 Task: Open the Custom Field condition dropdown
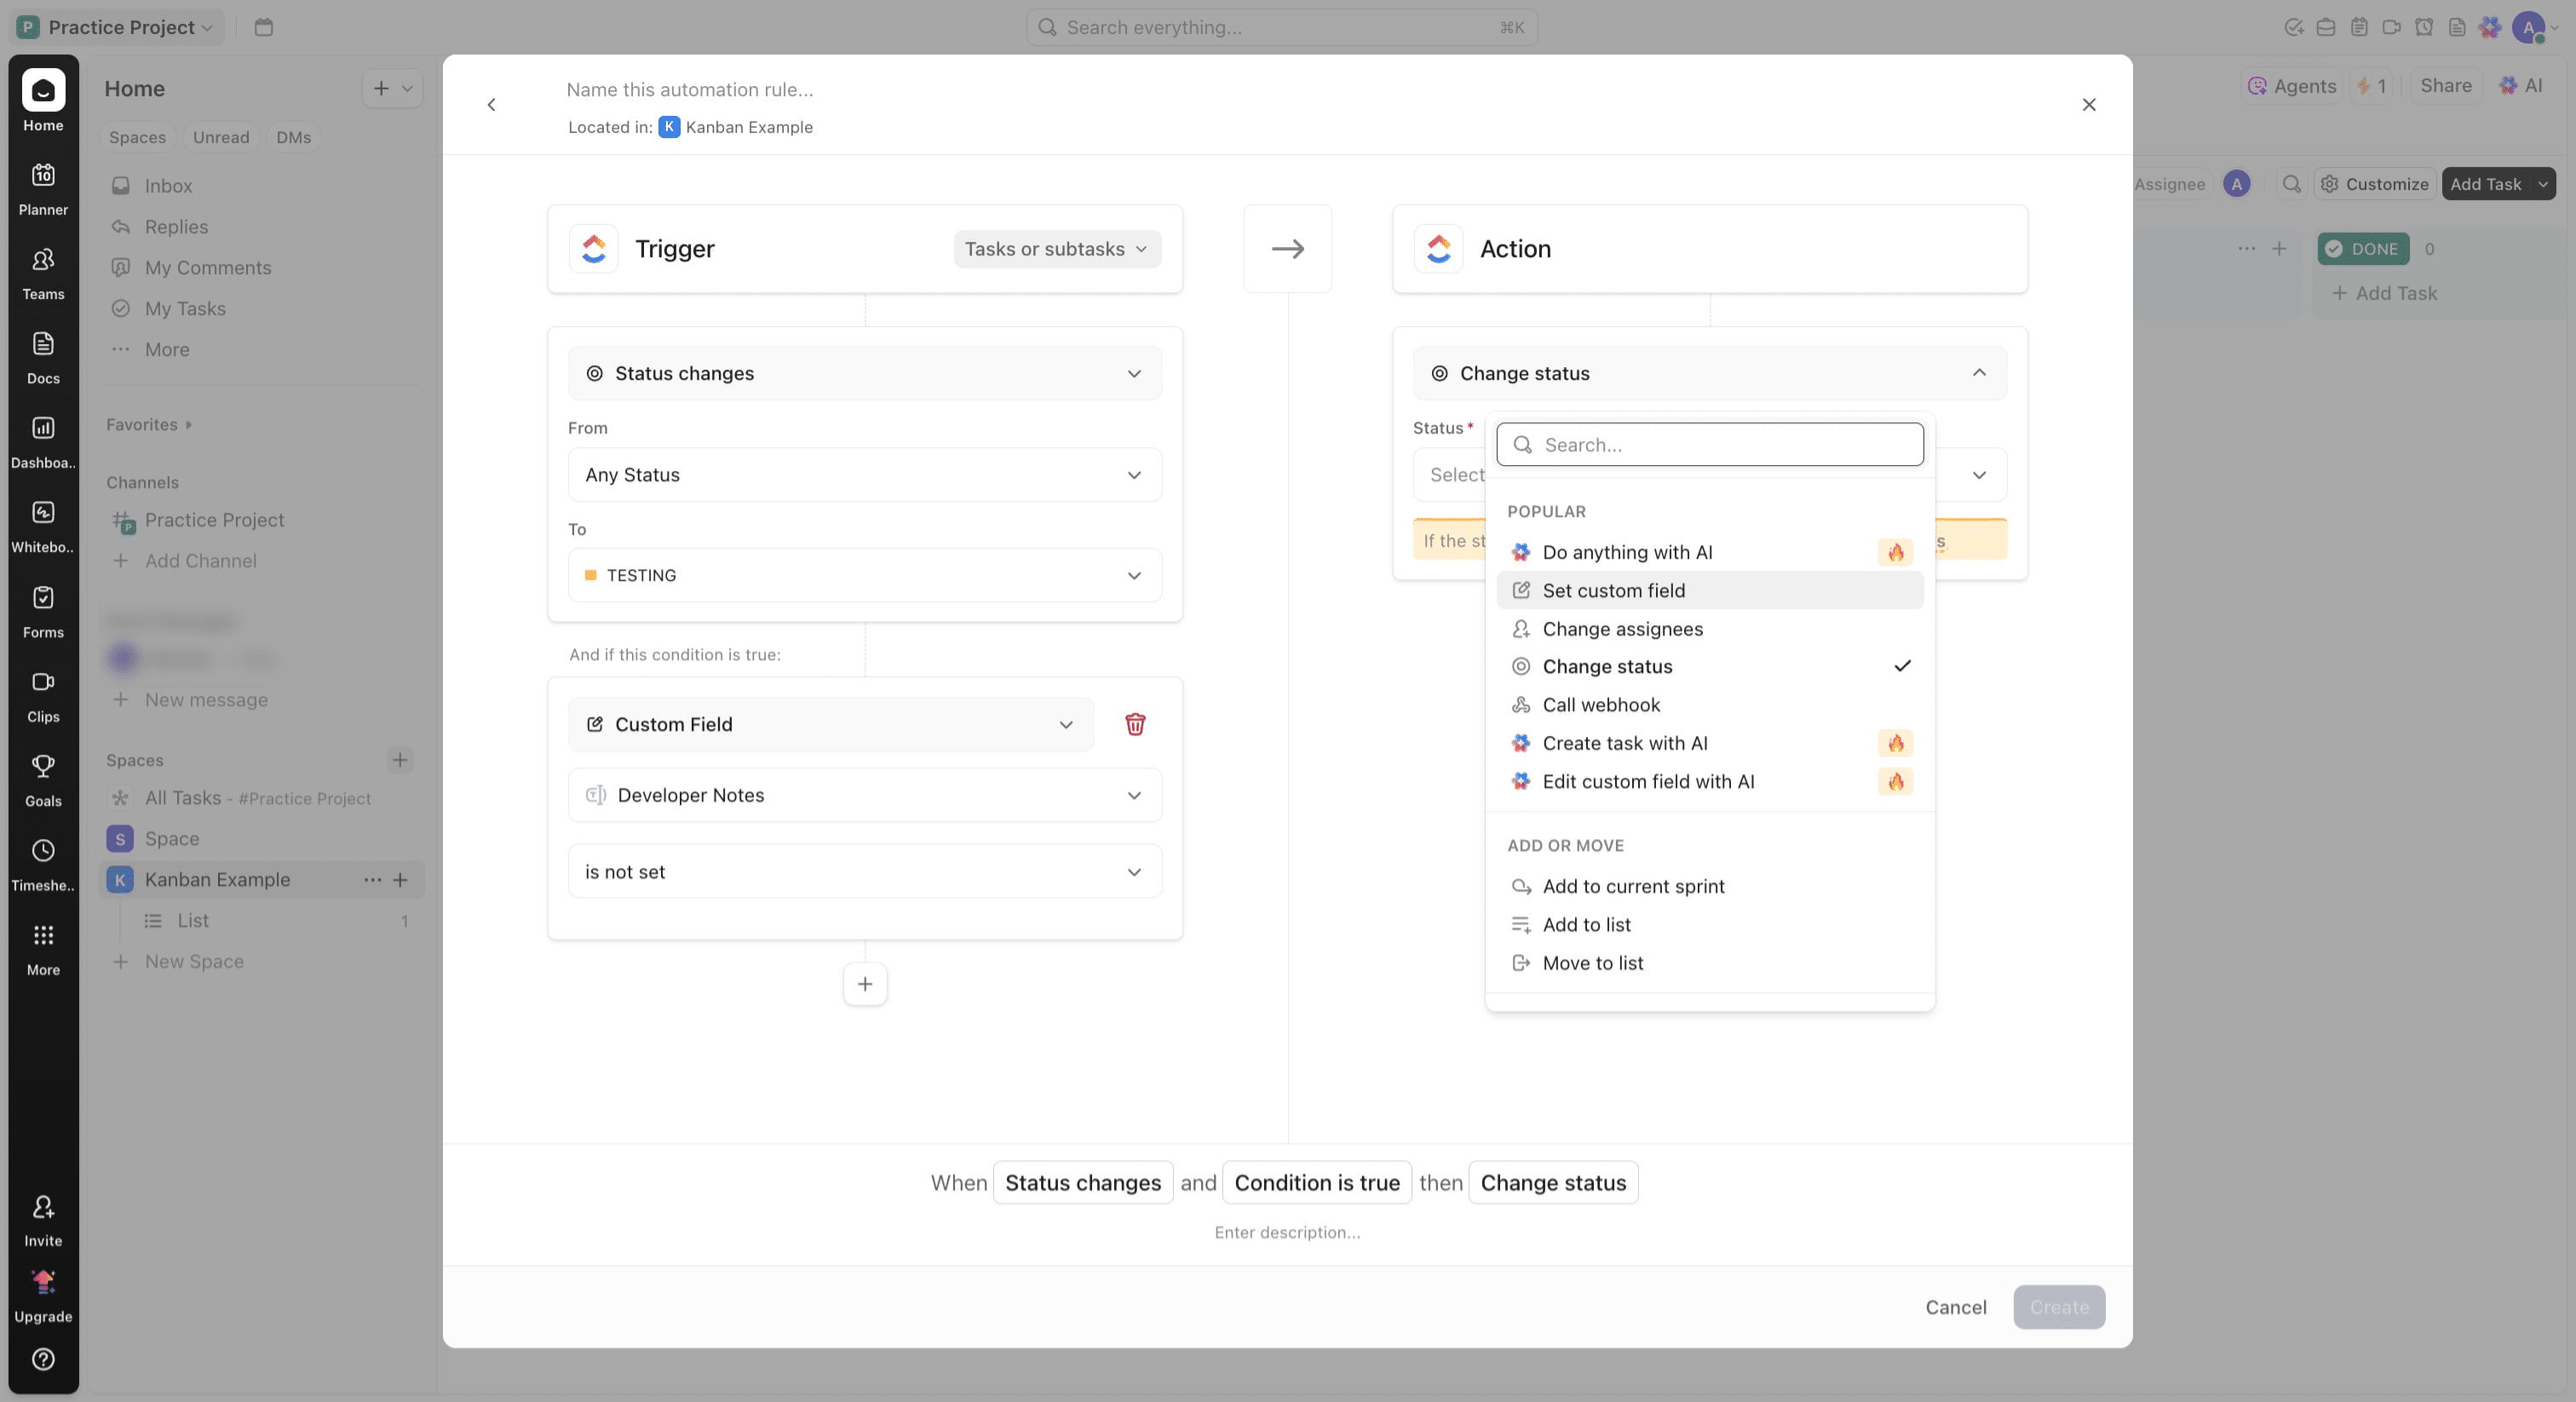(831, 724)
